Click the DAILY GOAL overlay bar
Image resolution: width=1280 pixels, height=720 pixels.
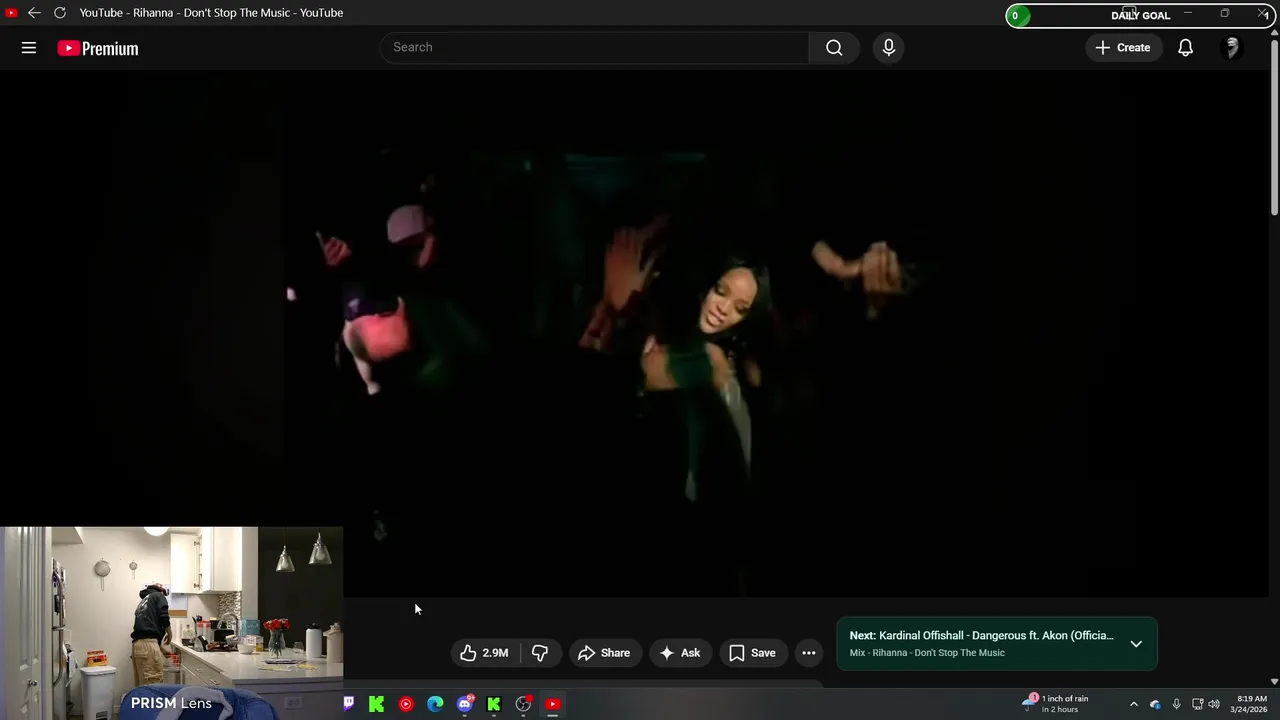tap(1140, 15)
